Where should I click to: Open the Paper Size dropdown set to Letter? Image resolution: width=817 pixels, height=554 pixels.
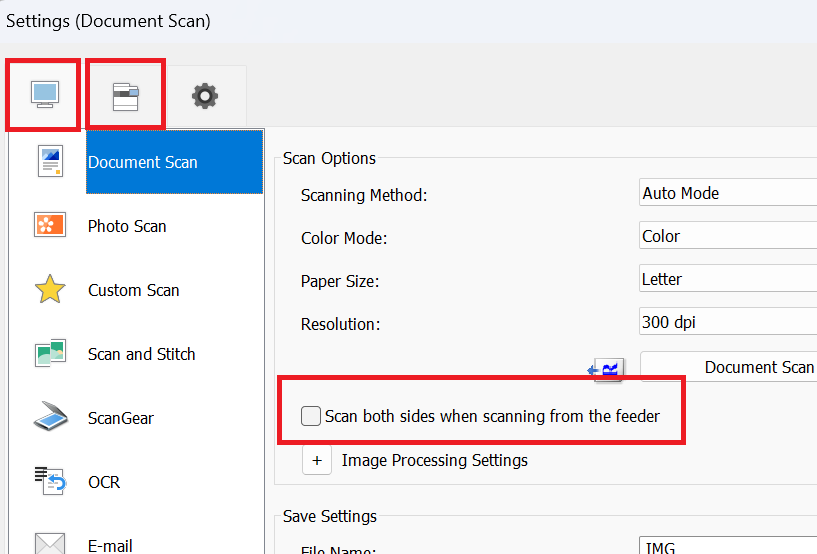[728, 280]
